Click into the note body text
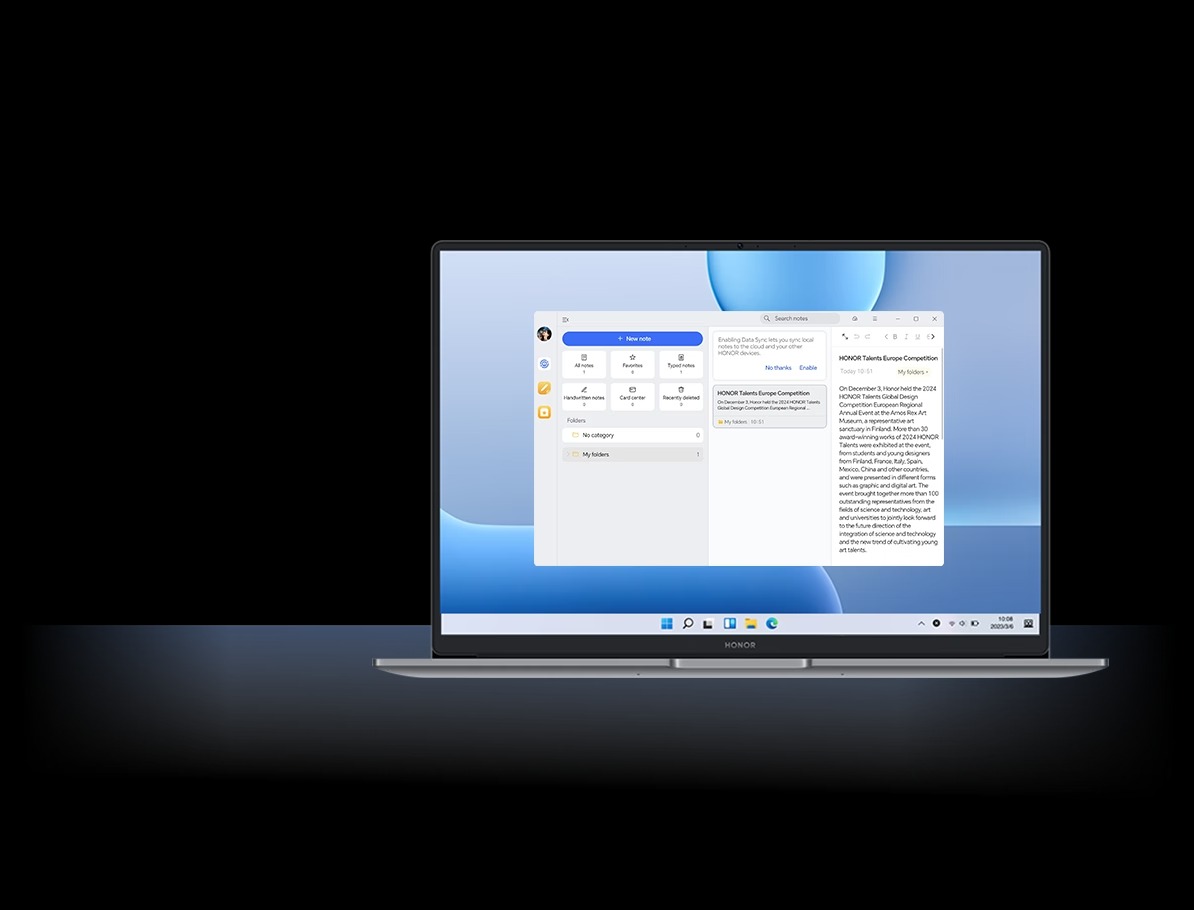1194x910 pixels. click(888, 469)
